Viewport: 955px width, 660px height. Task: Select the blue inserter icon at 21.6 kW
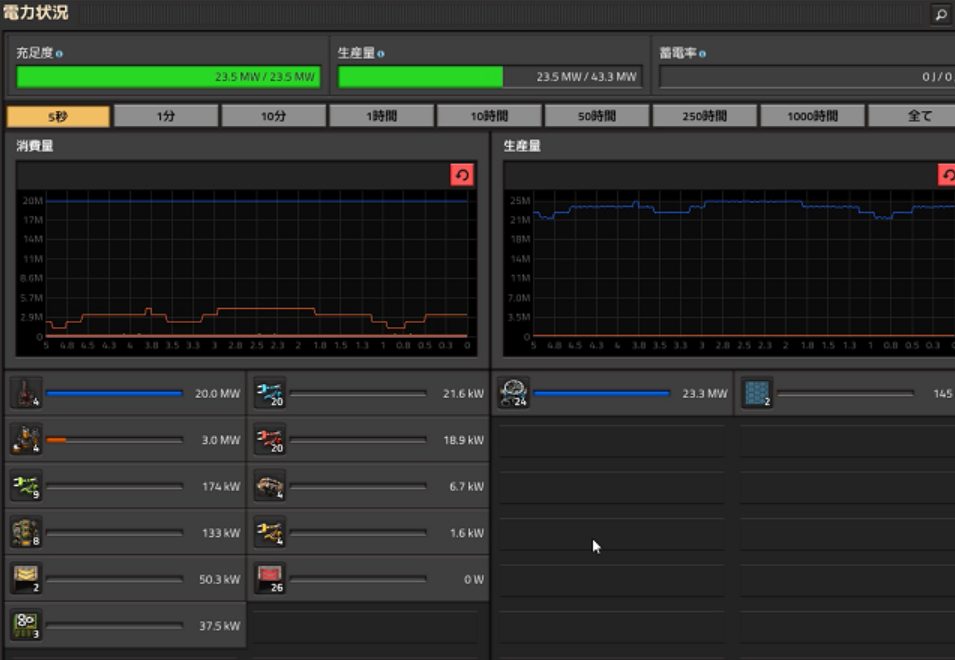[x=270, y=393]
